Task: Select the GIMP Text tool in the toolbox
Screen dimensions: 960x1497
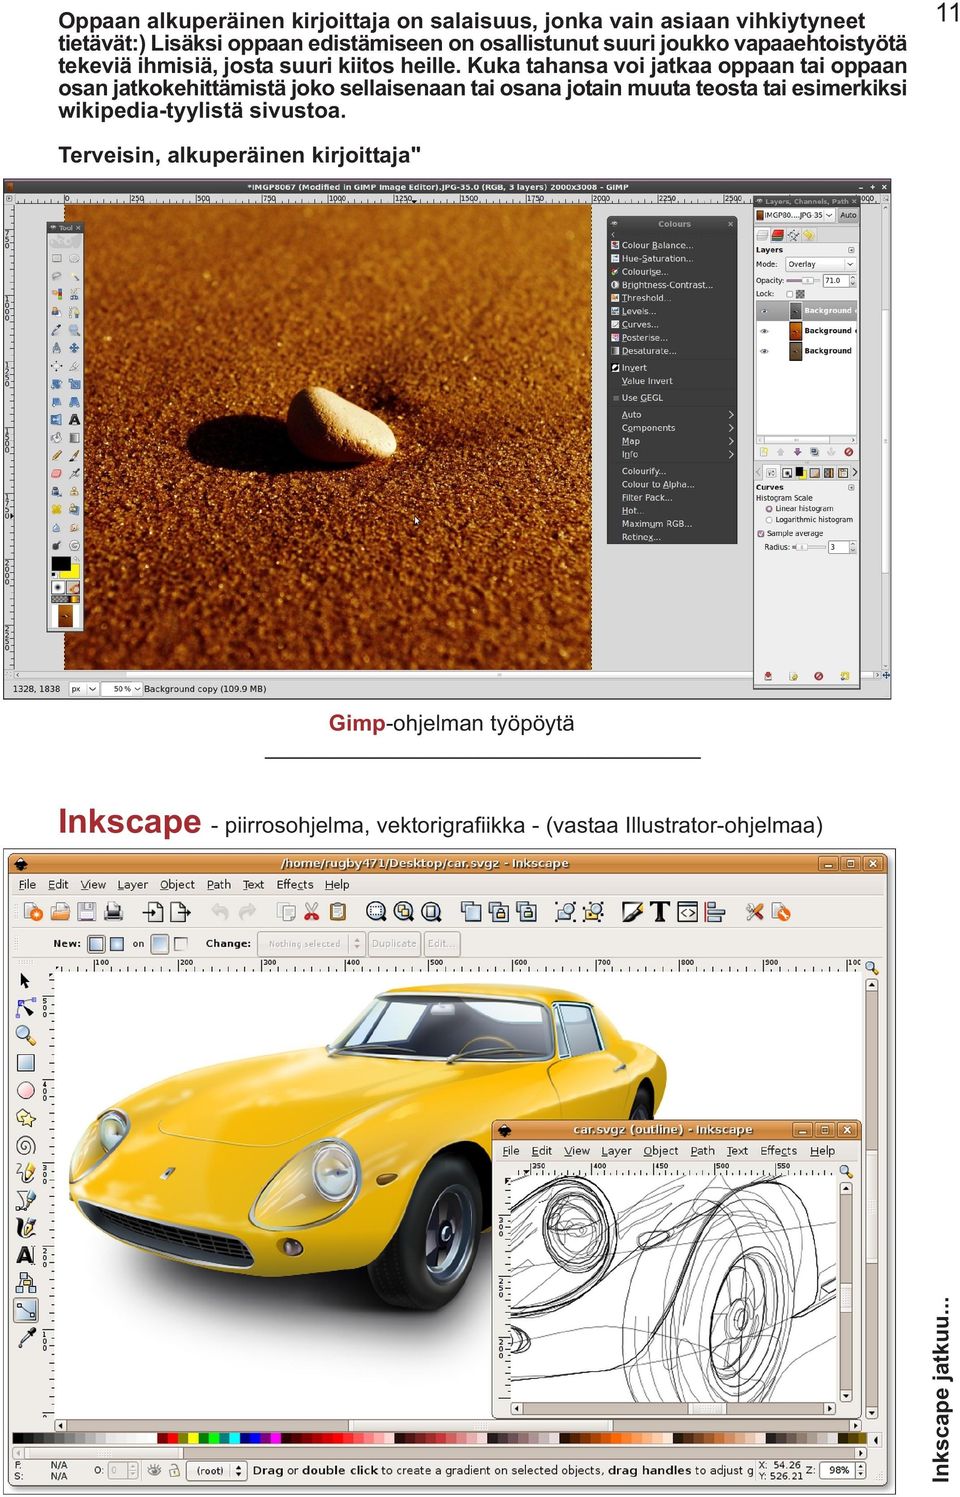Action: [74, 419]
